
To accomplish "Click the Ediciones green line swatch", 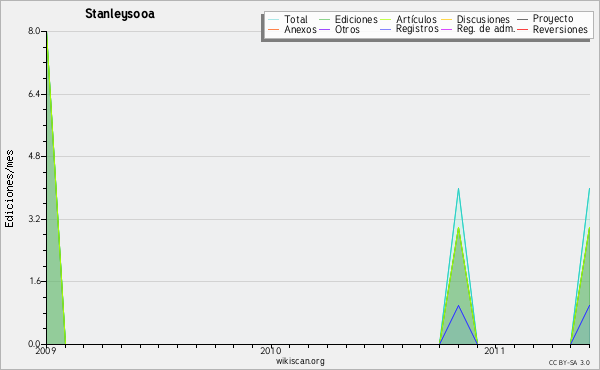I will [324, 19].
